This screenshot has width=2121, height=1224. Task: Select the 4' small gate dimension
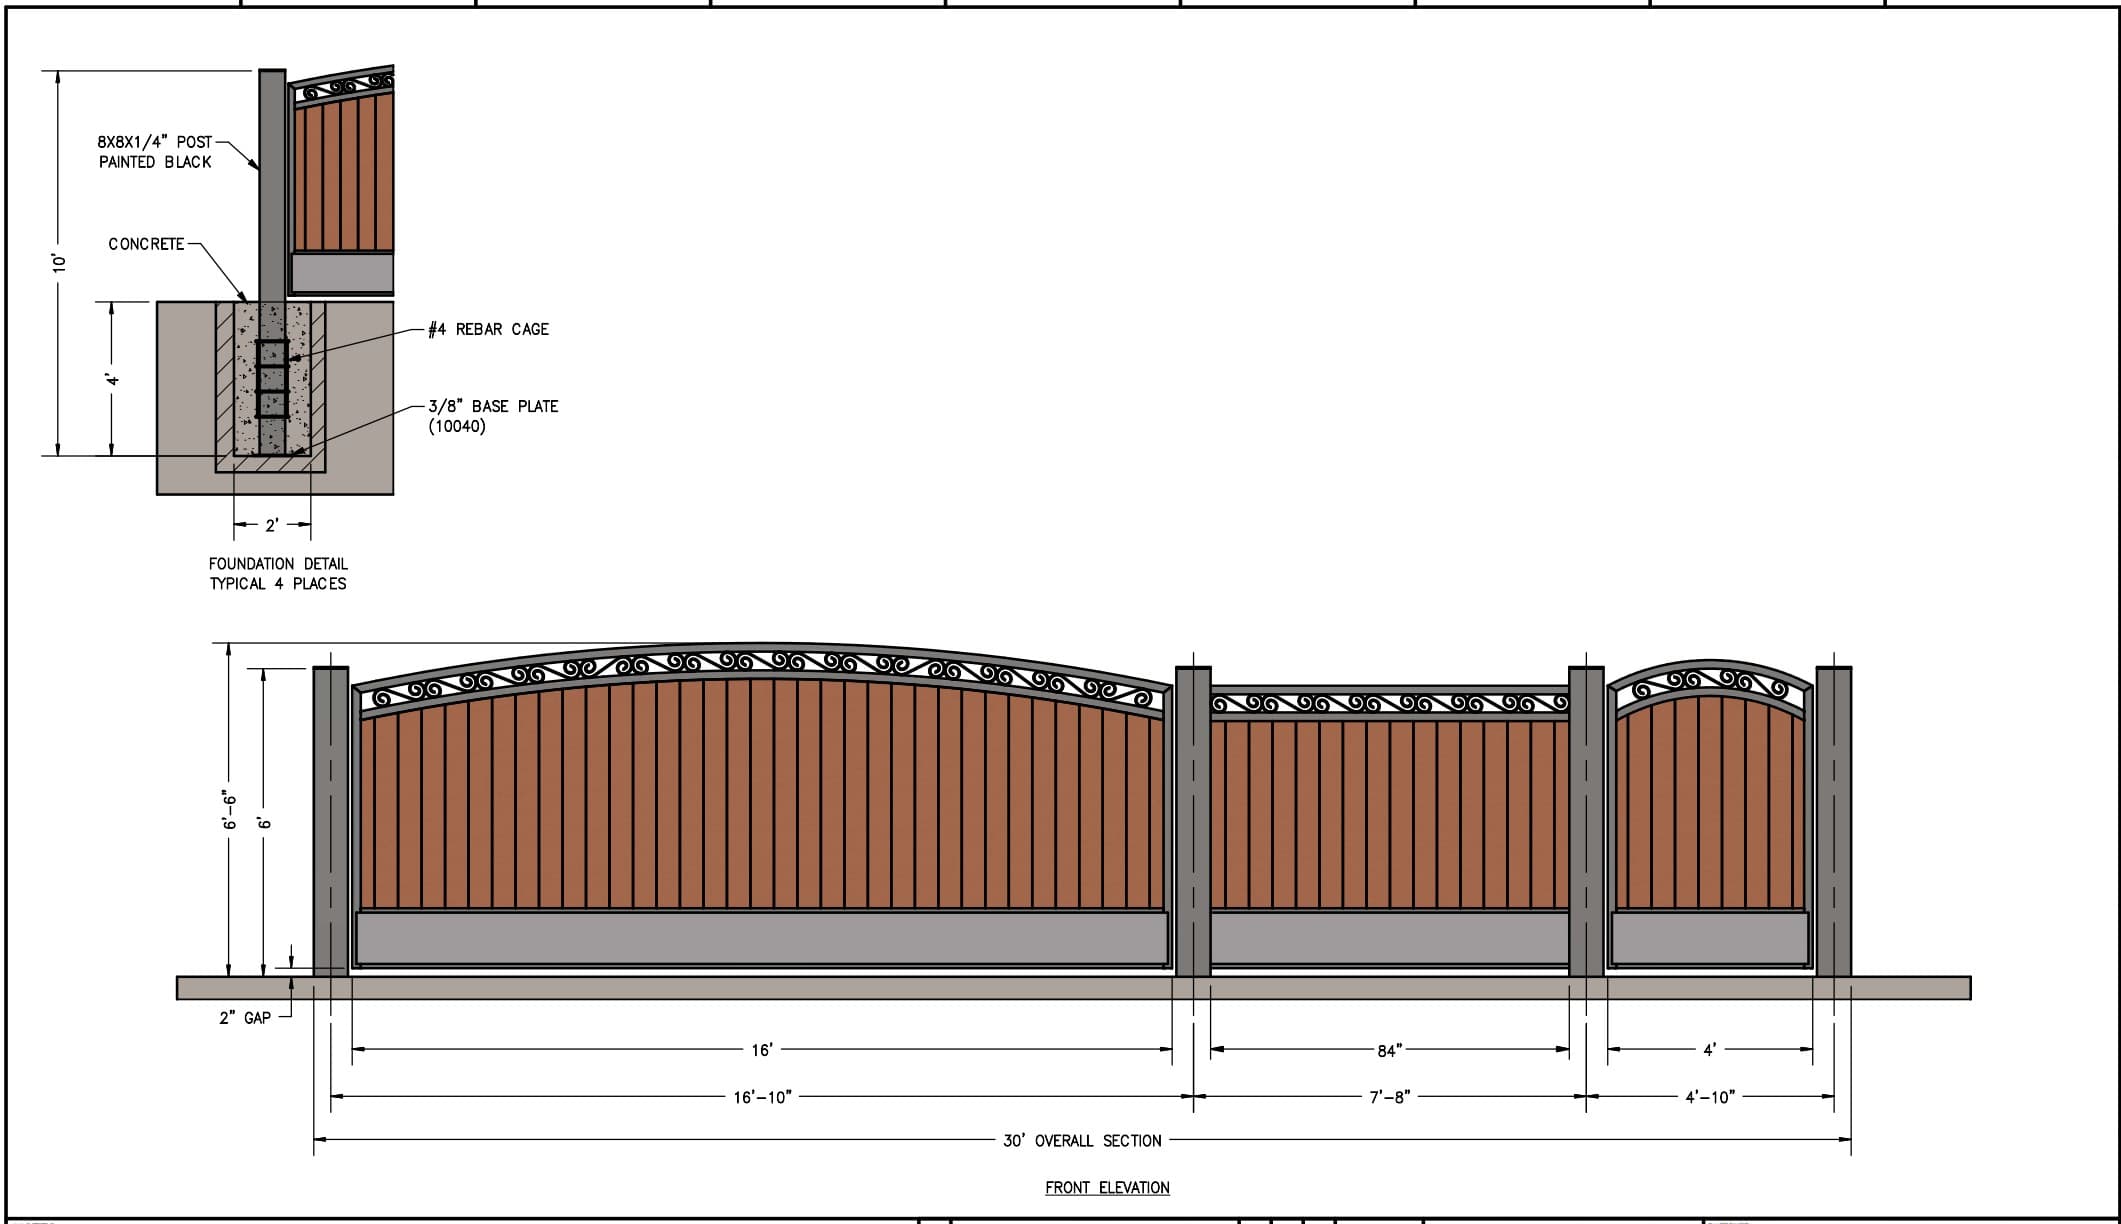[1710, 1050]
